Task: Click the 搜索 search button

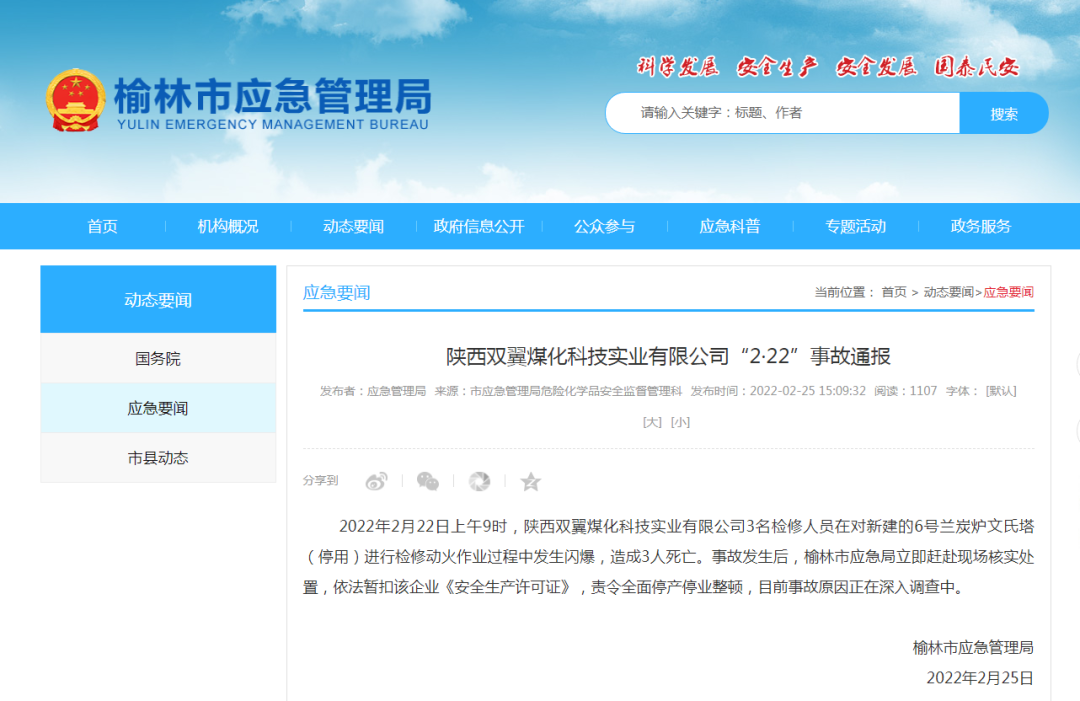Action: point(1003,113)
